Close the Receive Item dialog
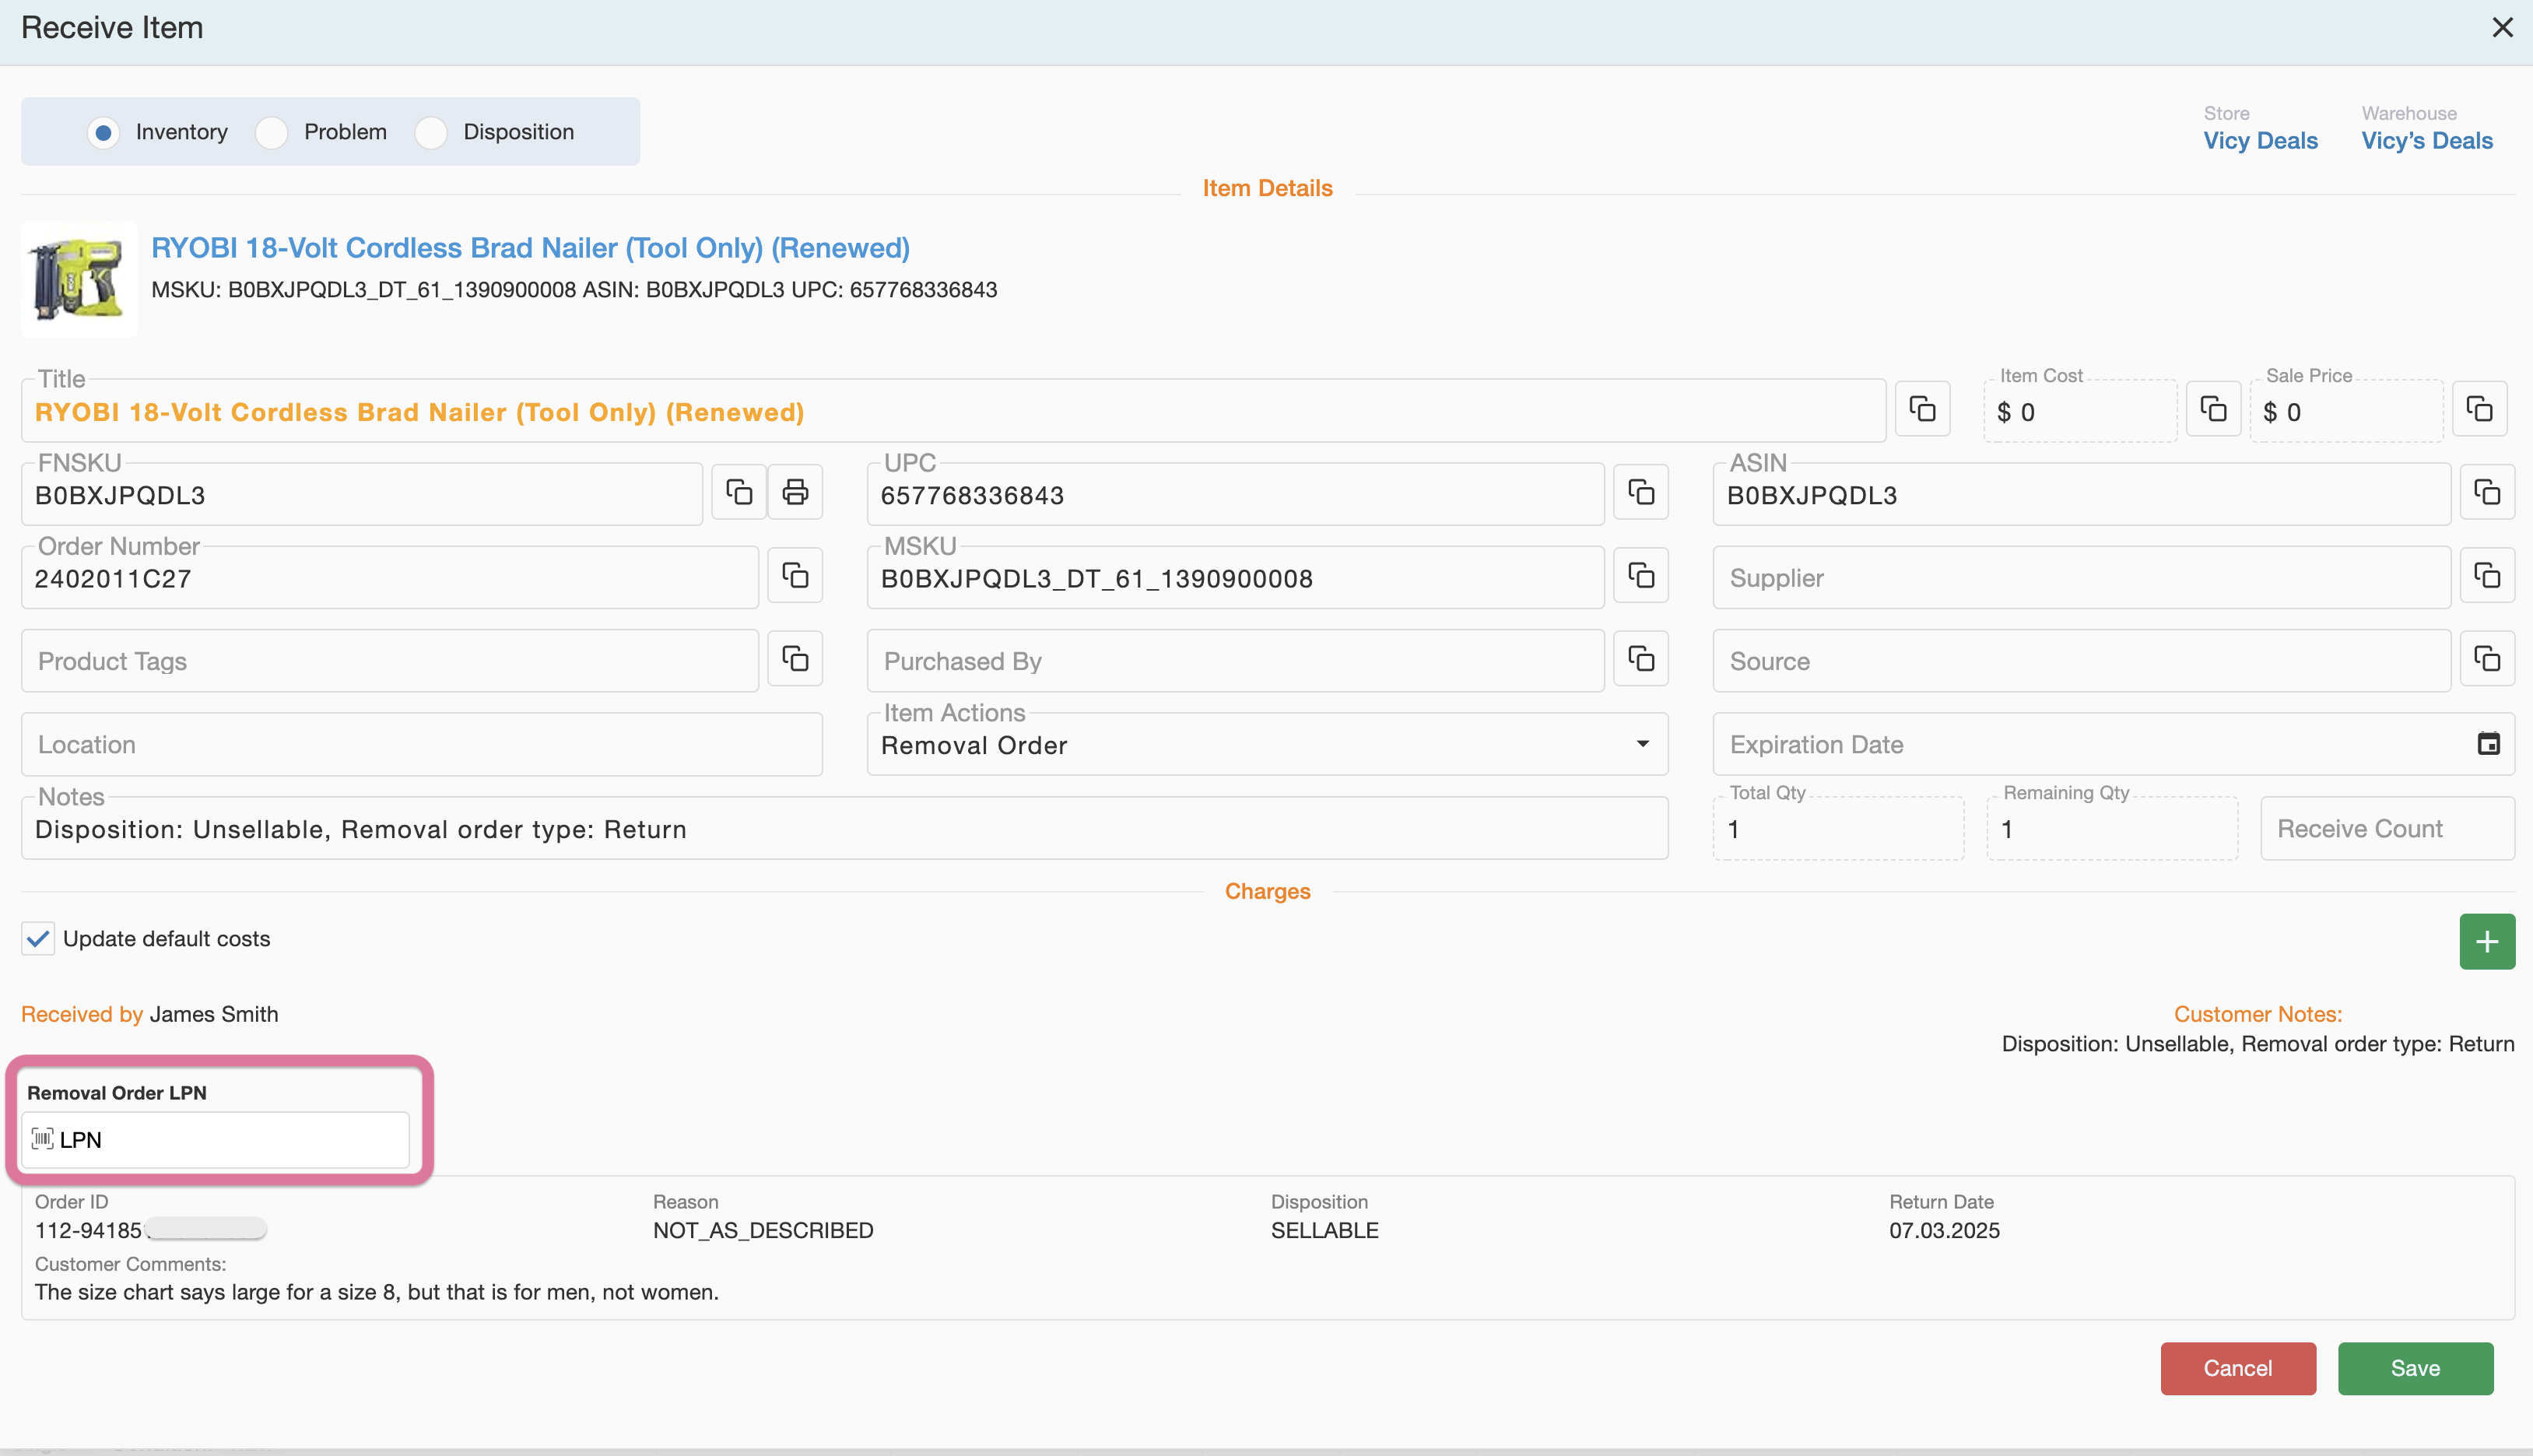The width and height of the screenshot is (2533, 1456). (2502, 27)
